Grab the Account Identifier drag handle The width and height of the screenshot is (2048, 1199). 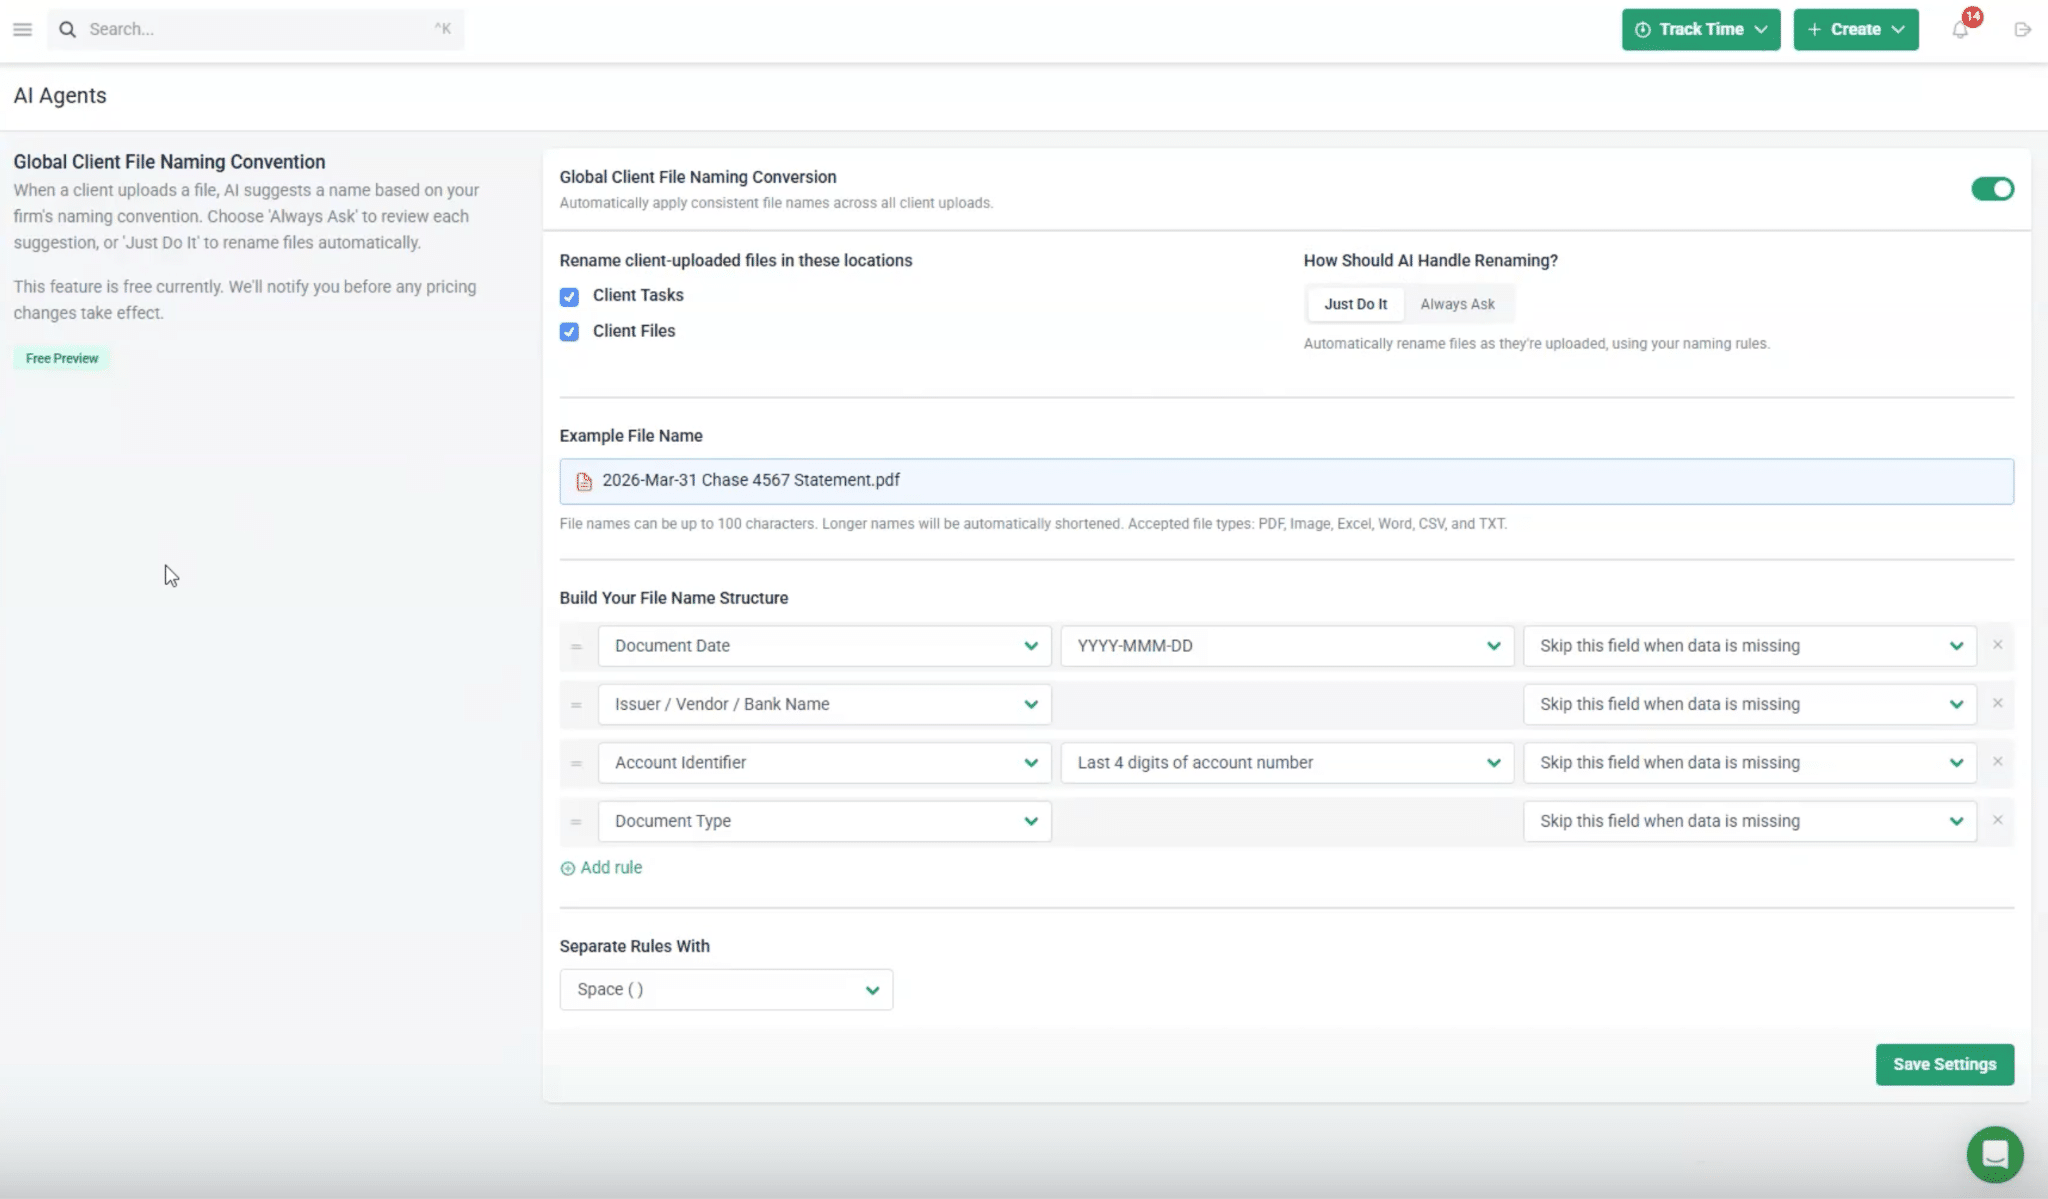click(x=576, y=763)
